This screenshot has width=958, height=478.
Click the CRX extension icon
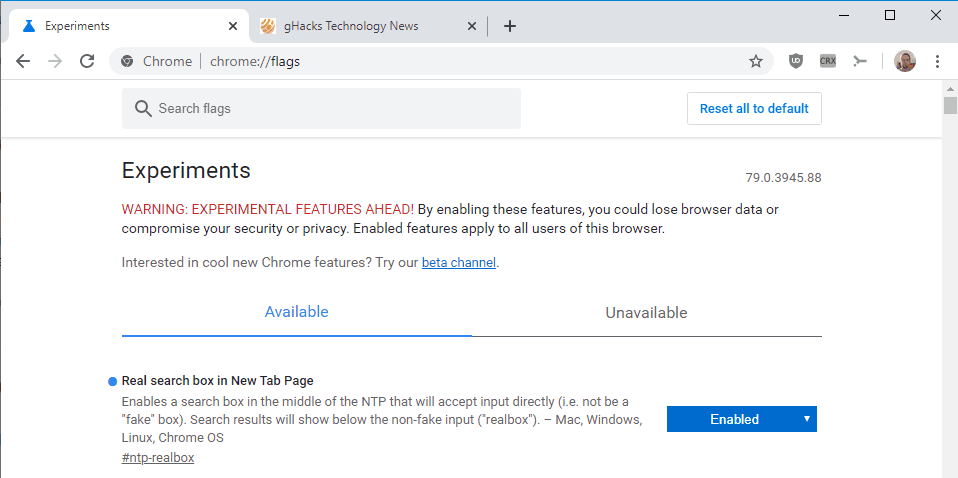(827, 61)
